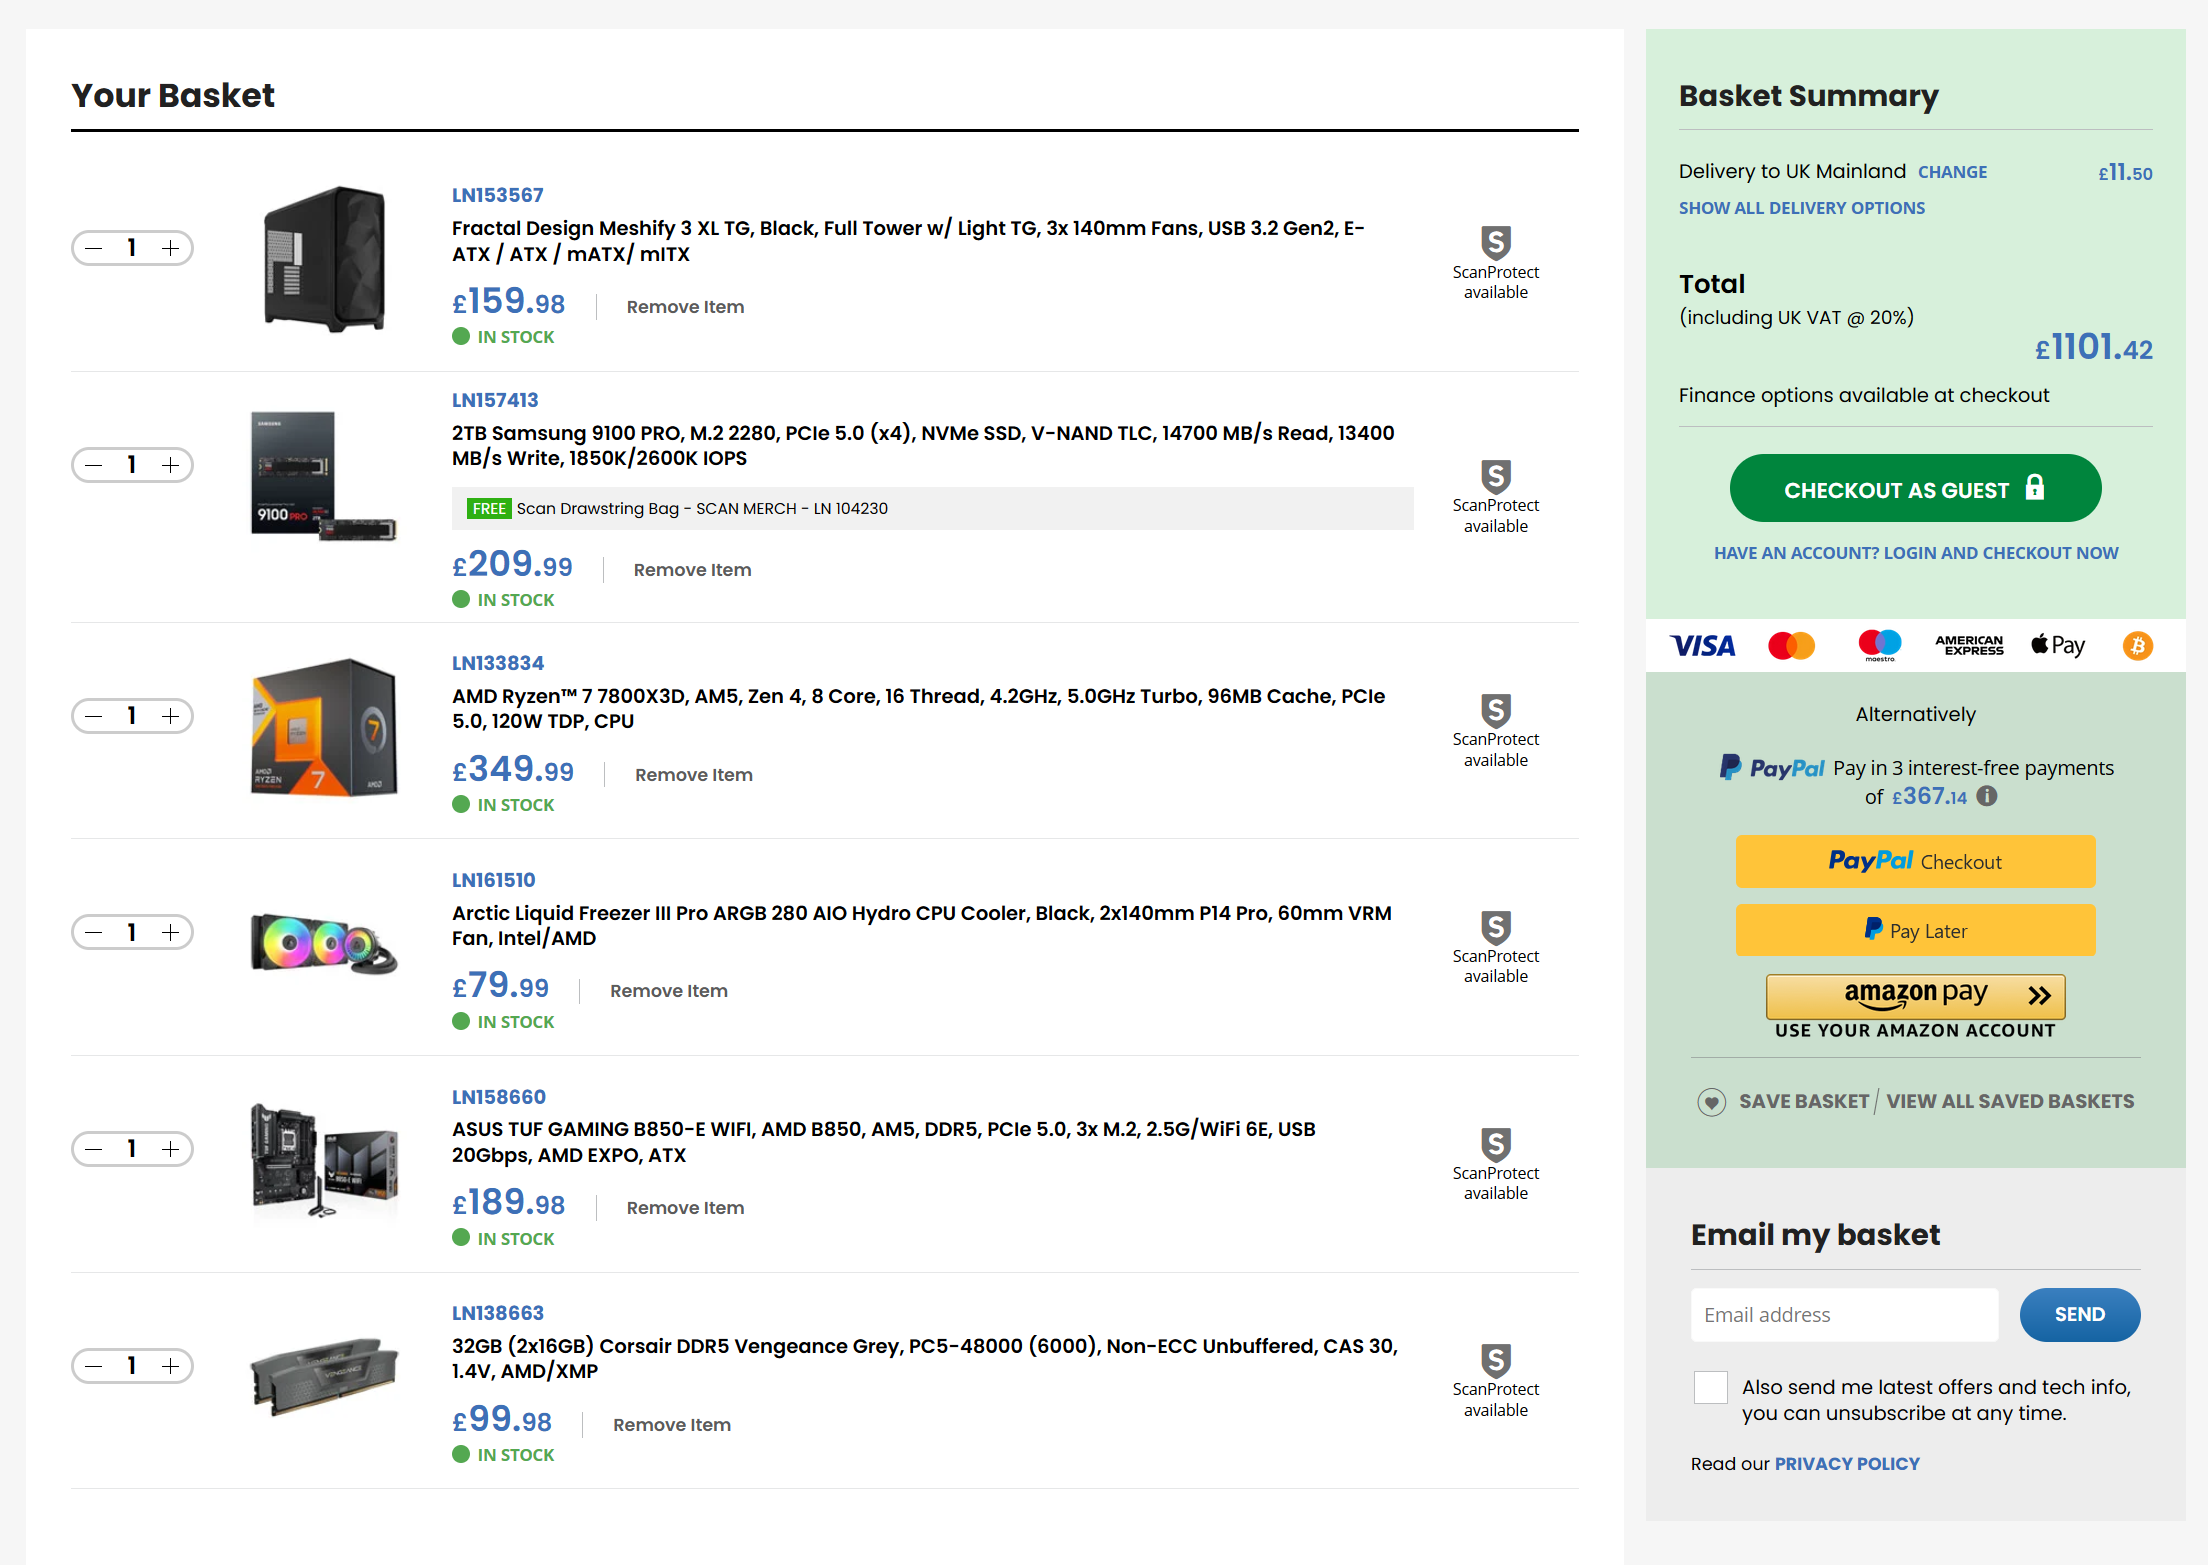Focus the Email address field
Viewport: 2208px width, 1565px height.
1844,1316
